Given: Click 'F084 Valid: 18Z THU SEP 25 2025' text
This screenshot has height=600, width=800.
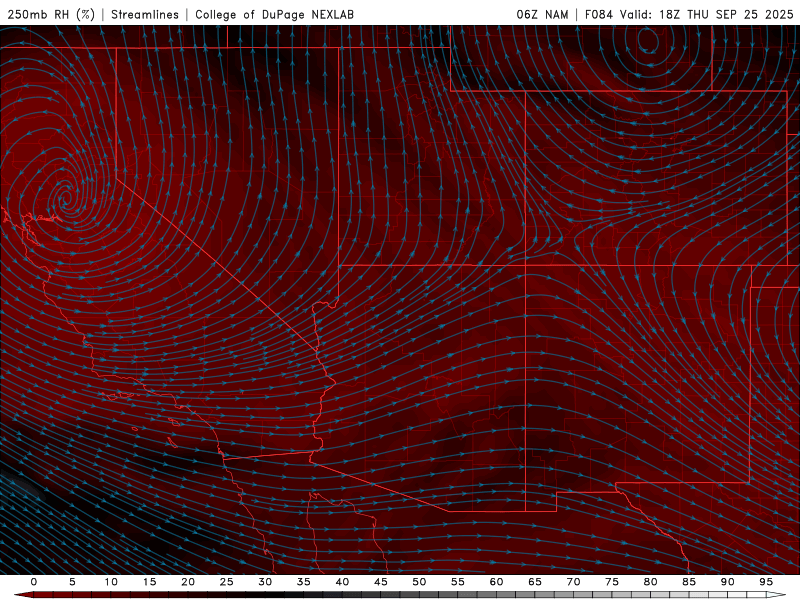Looking at the screenshot, I should tap(689, 14).
